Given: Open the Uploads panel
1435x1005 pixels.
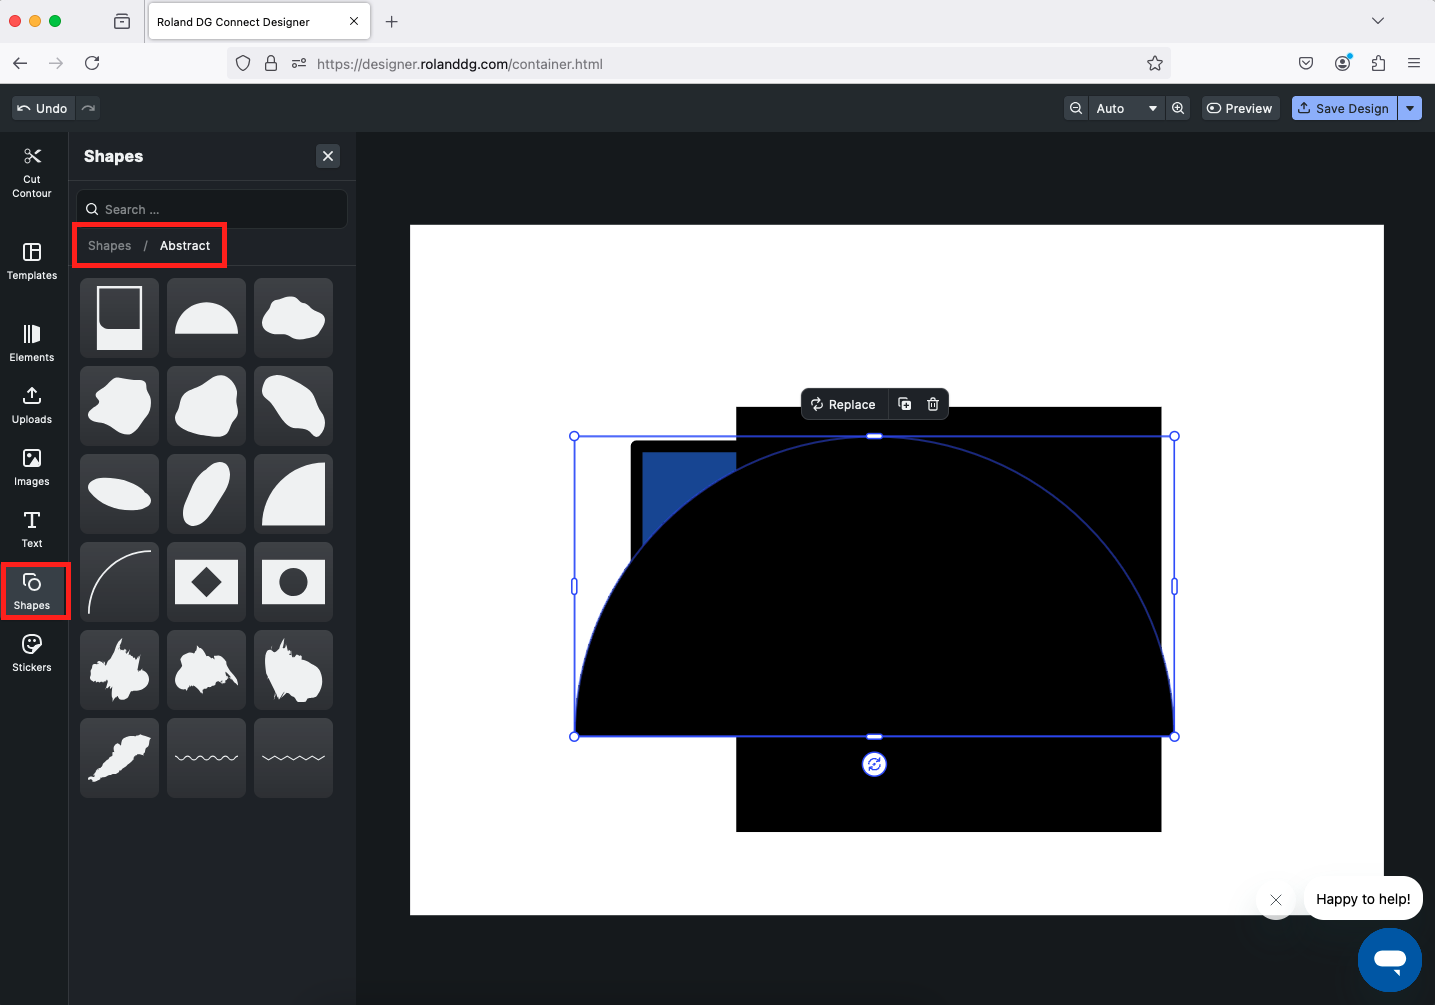Looking at the screenshot, I should [32, 405].
